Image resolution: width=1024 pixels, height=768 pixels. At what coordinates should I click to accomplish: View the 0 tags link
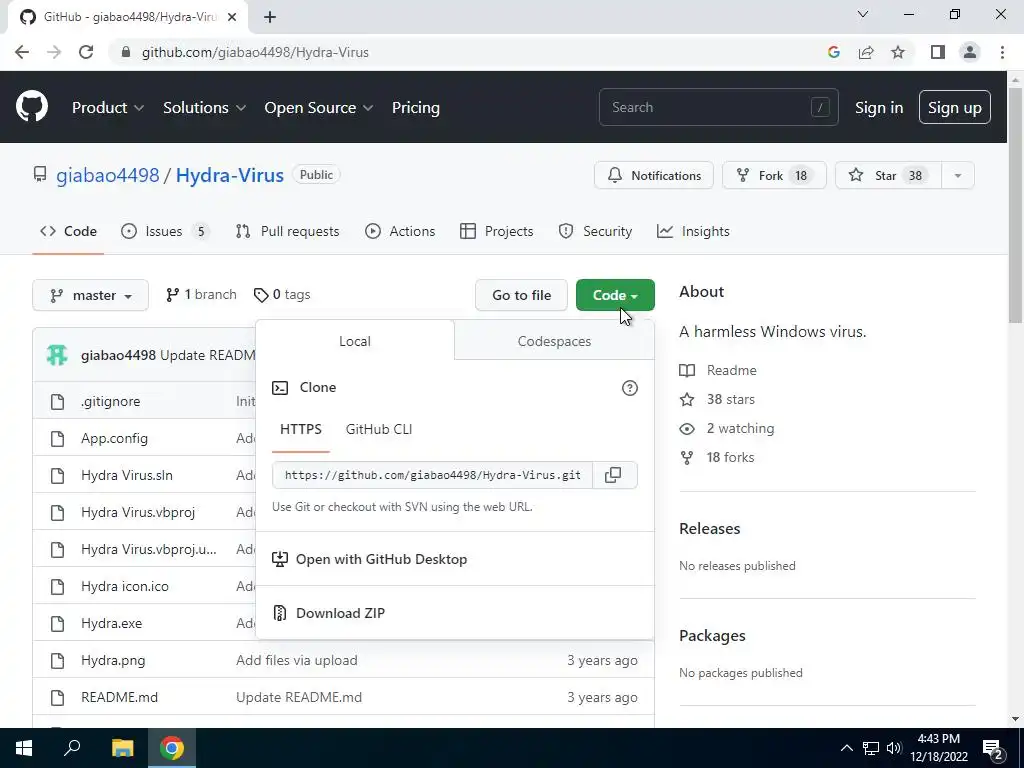[282, 295]
